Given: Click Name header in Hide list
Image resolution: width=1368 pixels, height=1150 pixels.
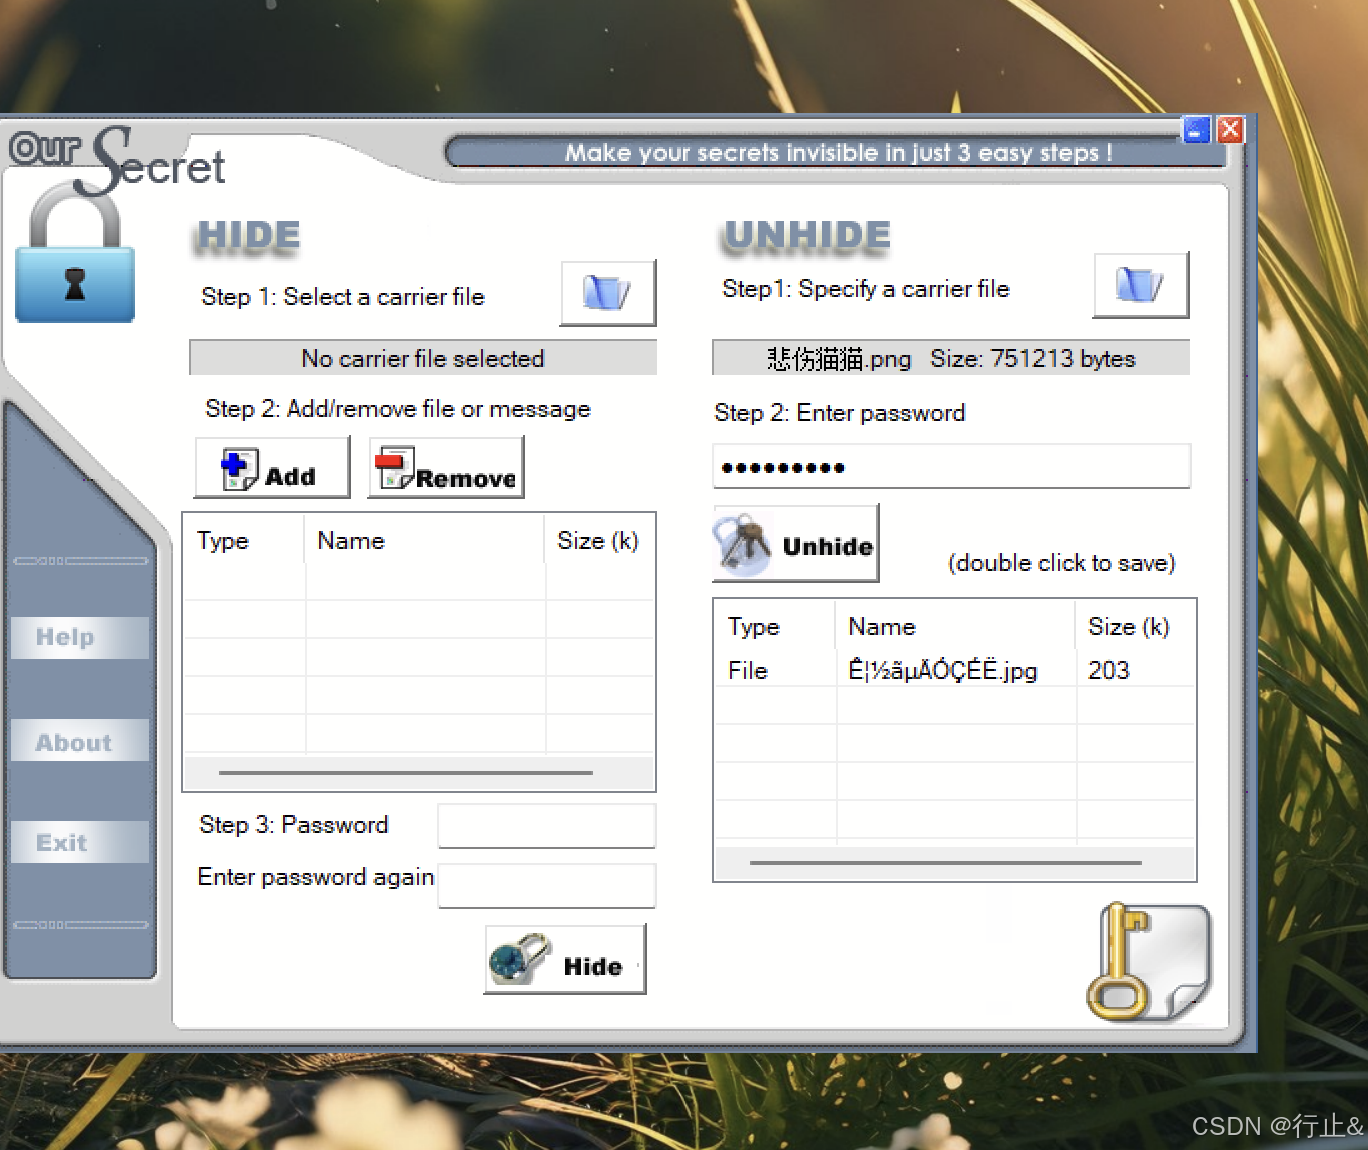Looking at the screenshot, I should pyautogui.click(x=425, y=541).
